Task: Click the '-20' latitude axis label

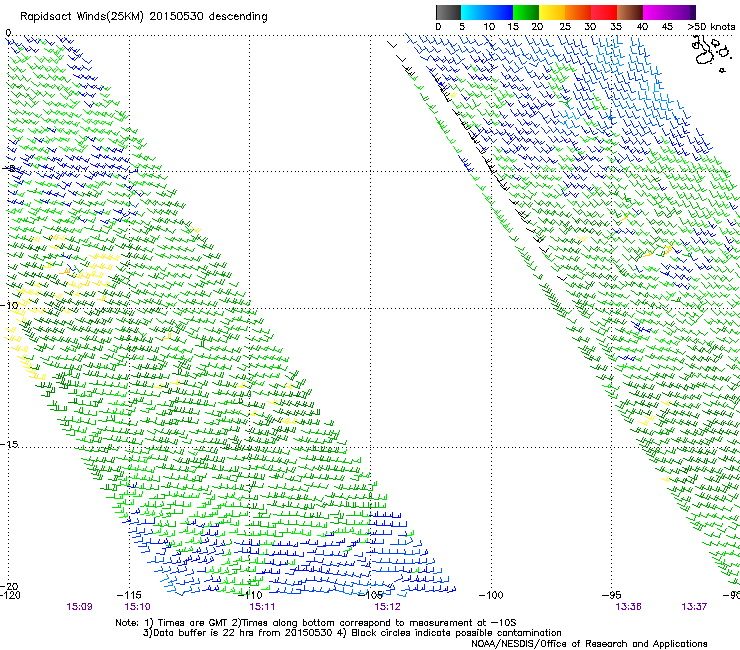Action: click(9, 586)
